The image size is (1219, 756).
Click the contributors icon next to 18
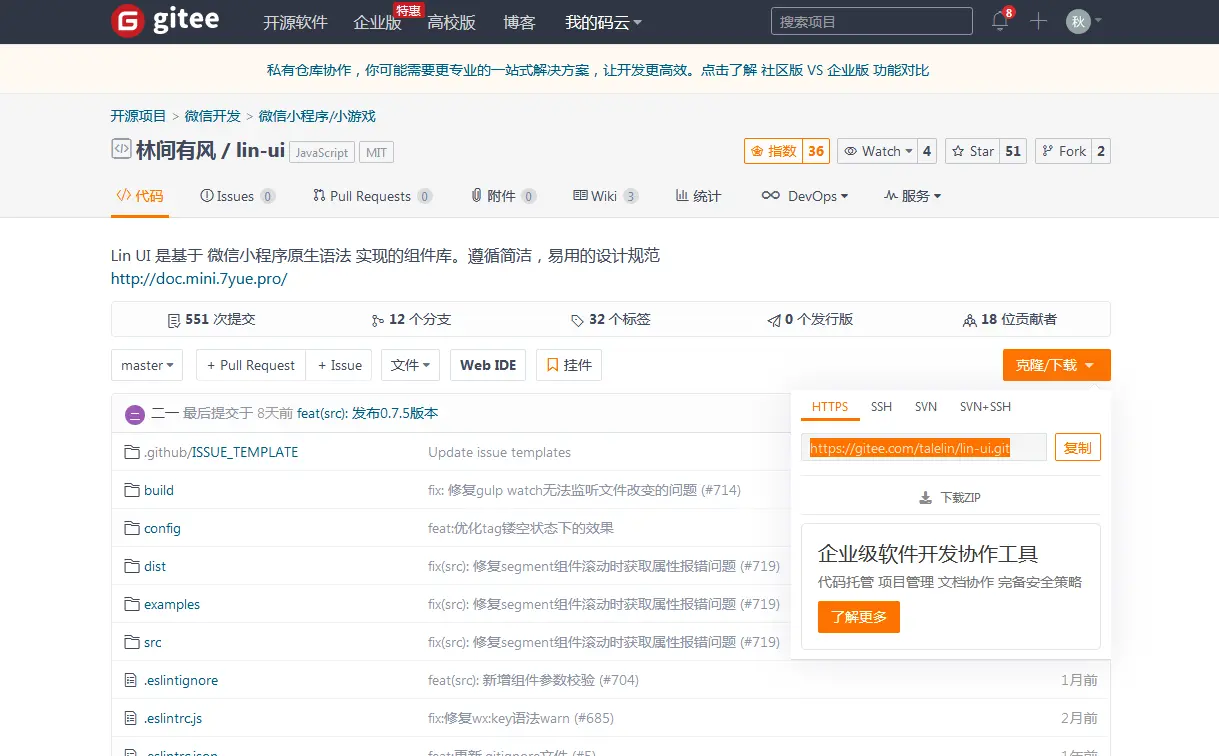pos(969,320)
